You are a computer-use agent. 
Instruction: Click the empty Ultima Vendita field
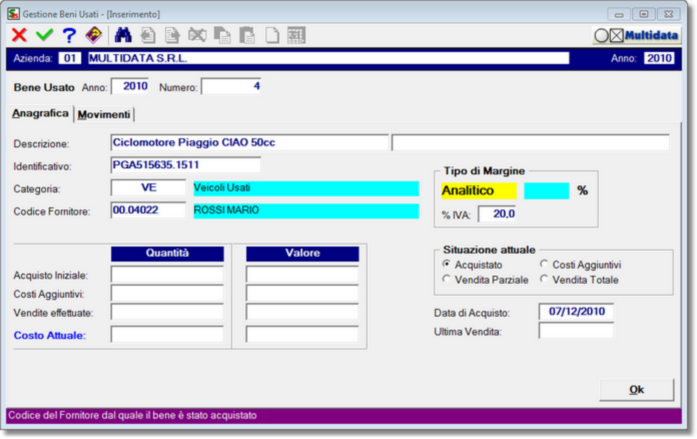tap(576, 331)
